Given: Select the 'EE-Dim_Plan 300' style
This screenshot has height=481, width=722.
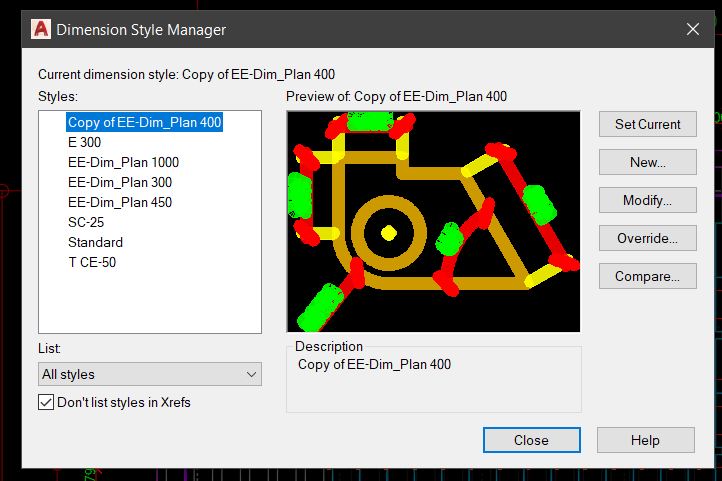Looking at the screenshot, I should (x=120, y=182).
